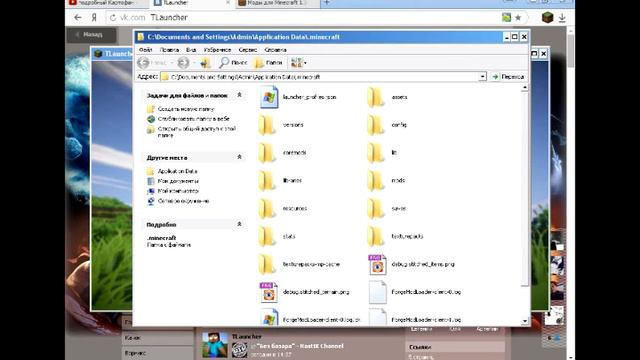The image size is (640, 360).
Task: Open the File (Файл) menu
Action: pyautogui.click(x=145, y=50)
